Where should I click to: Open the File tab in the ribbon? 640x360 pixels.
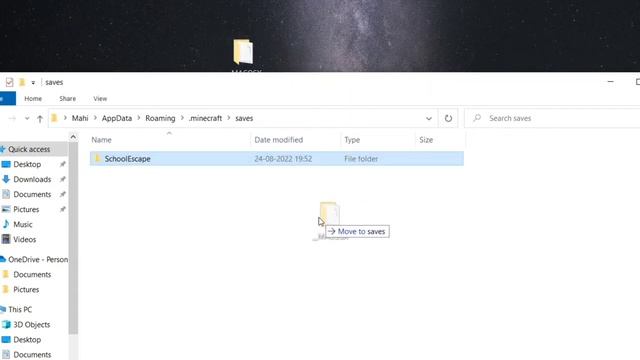pos(7,99)
